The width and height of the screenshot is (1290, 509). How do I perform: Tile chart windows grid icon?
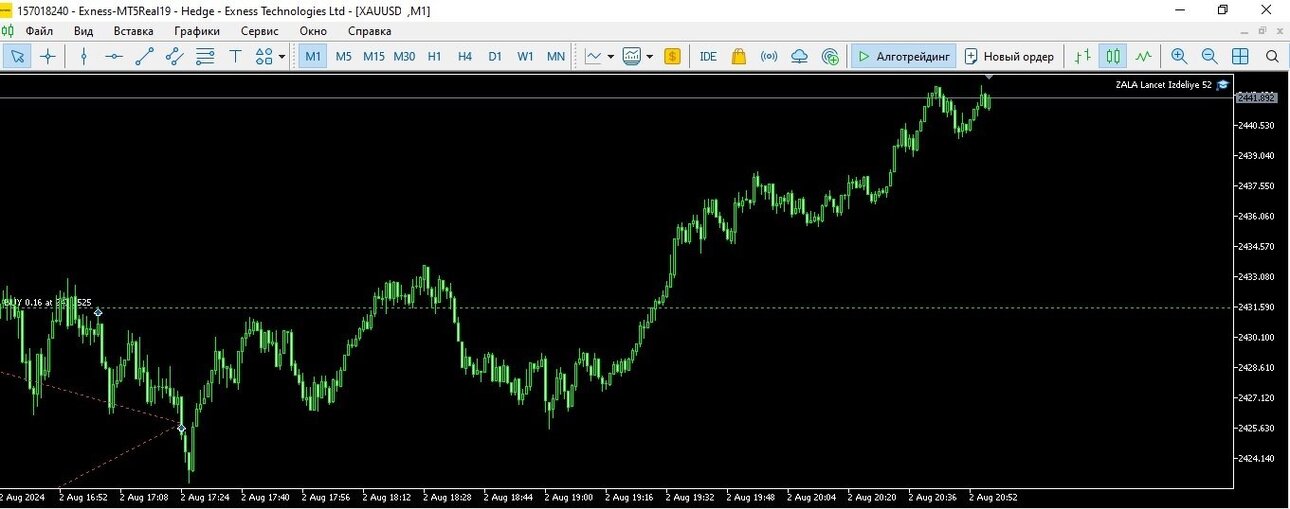(x=1240, y=57)
